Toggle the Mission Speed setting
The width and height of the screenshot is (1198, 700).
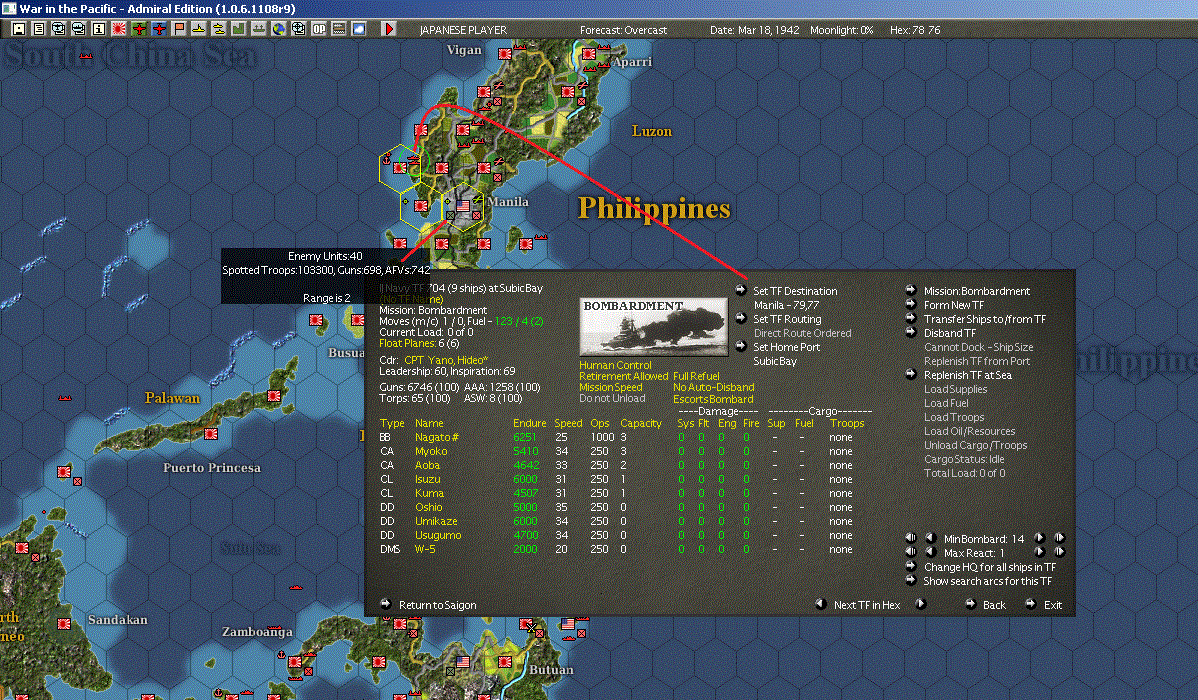coord(610,387)
